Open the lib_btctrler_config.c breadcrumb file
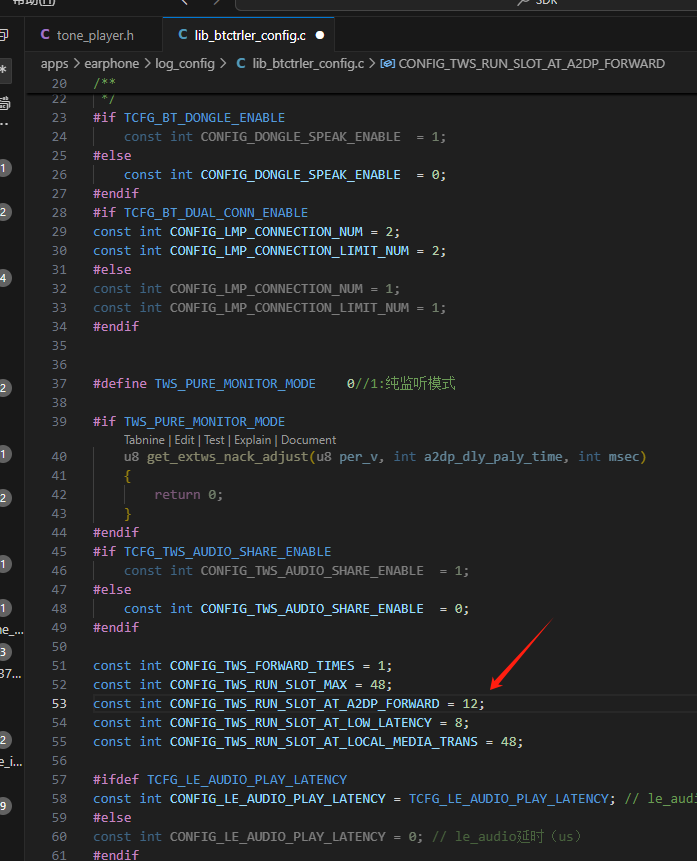Viewport: 697px width, 861px height. 308,64
